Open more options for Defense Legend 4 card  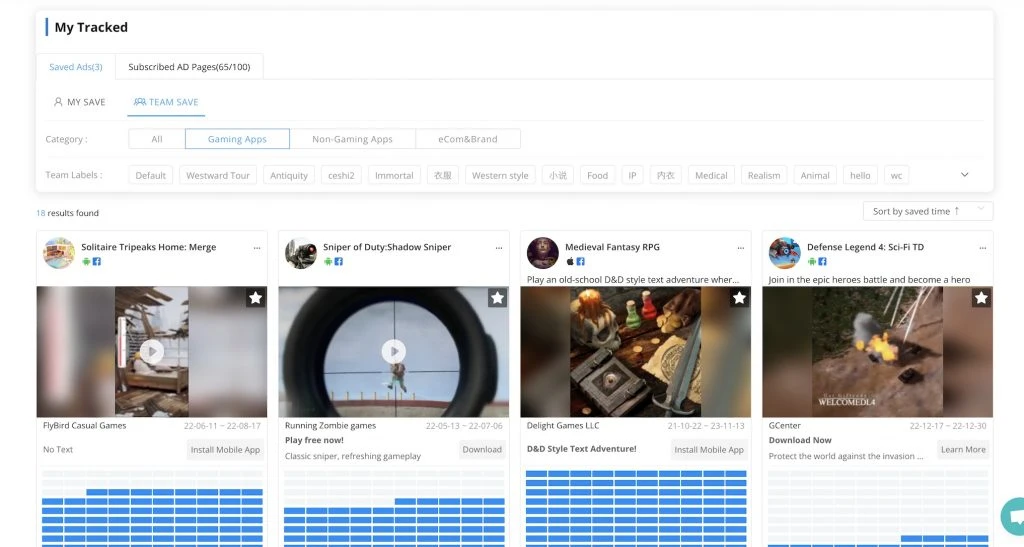click(x=983, y=247)
